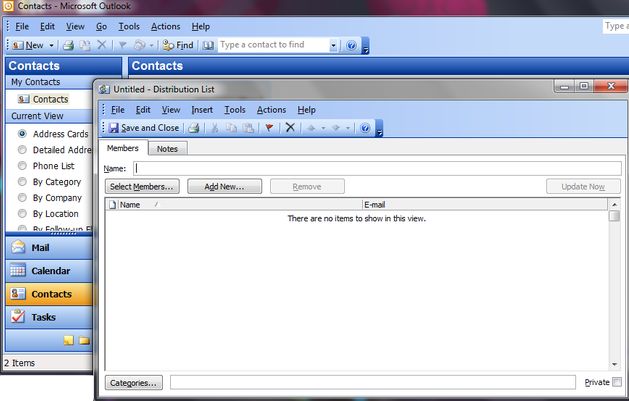Open the Next Item dropdown arrow
The height and width of the screenshot is (401, 629).
(x=348, y=128)
